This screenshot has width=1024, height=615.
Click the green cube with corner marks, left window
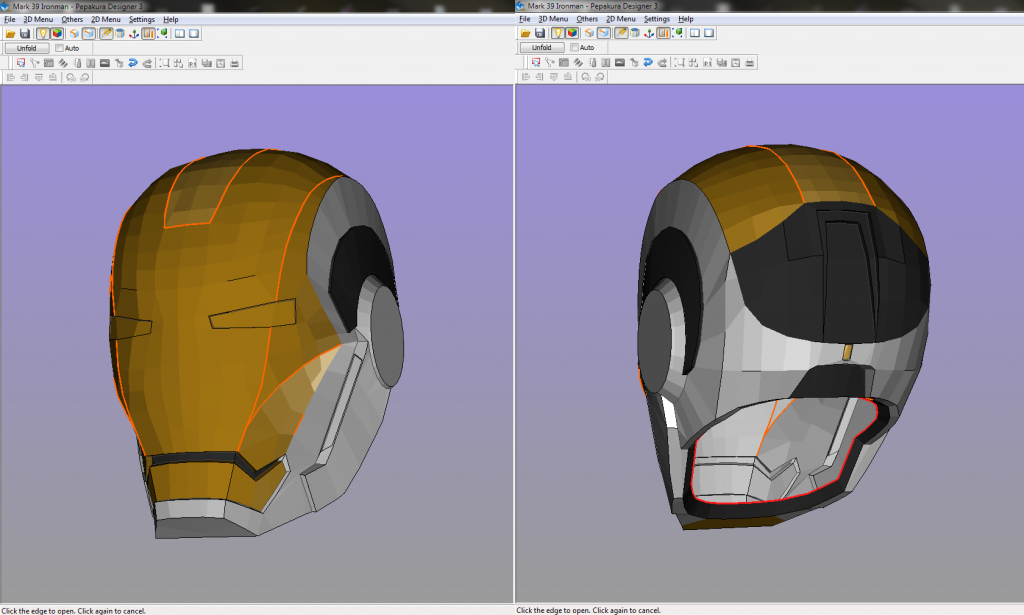tap(163, 33)
